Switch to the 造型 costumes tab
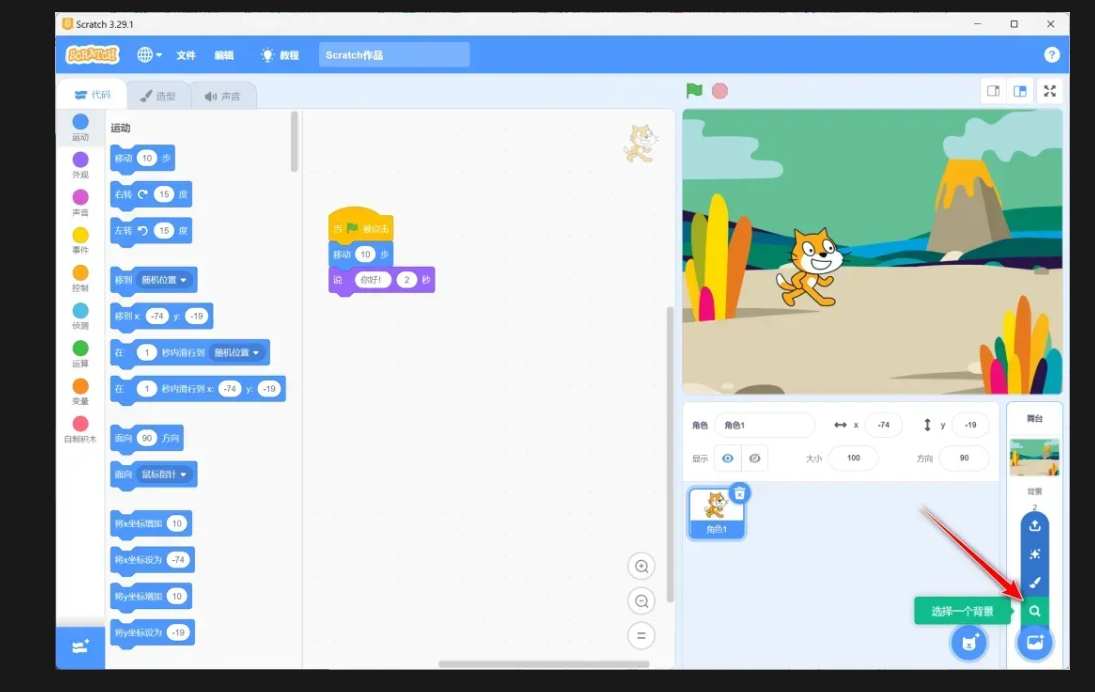Viewport: 1095px width, 692px height. [158, 96]
